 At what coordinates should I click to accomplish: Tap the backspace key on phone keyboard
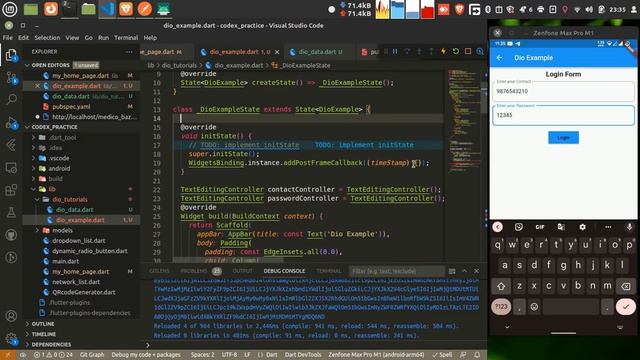click(x=625, y=287)
